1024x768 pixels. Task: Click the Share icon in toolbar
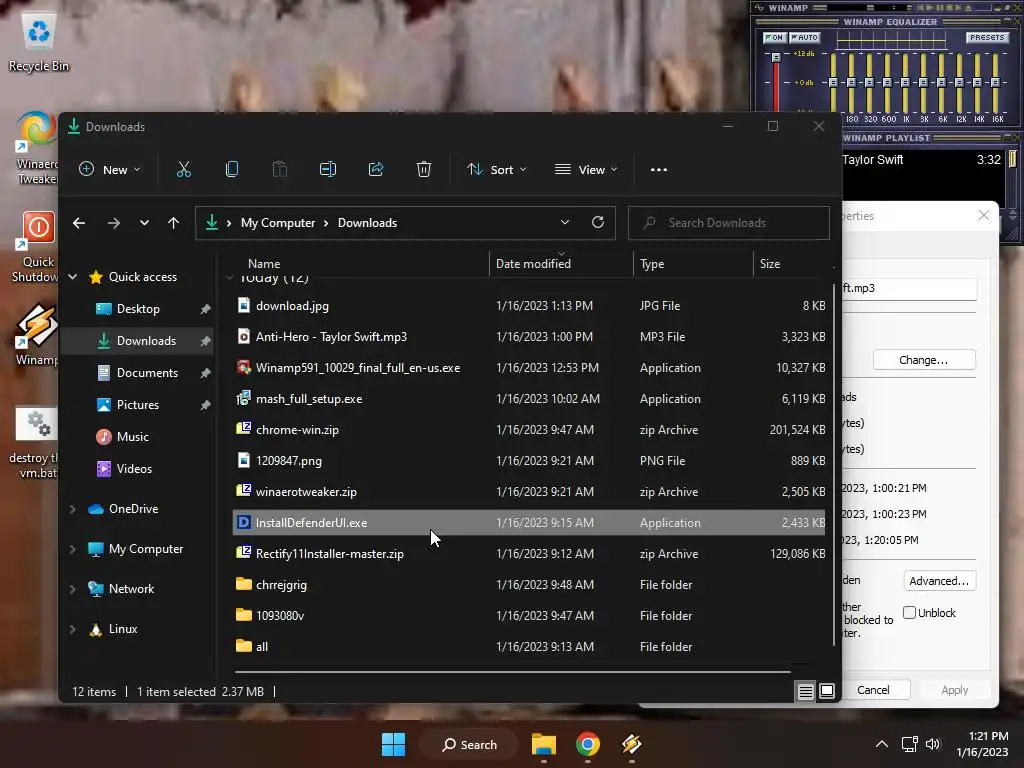pos(376,170)
